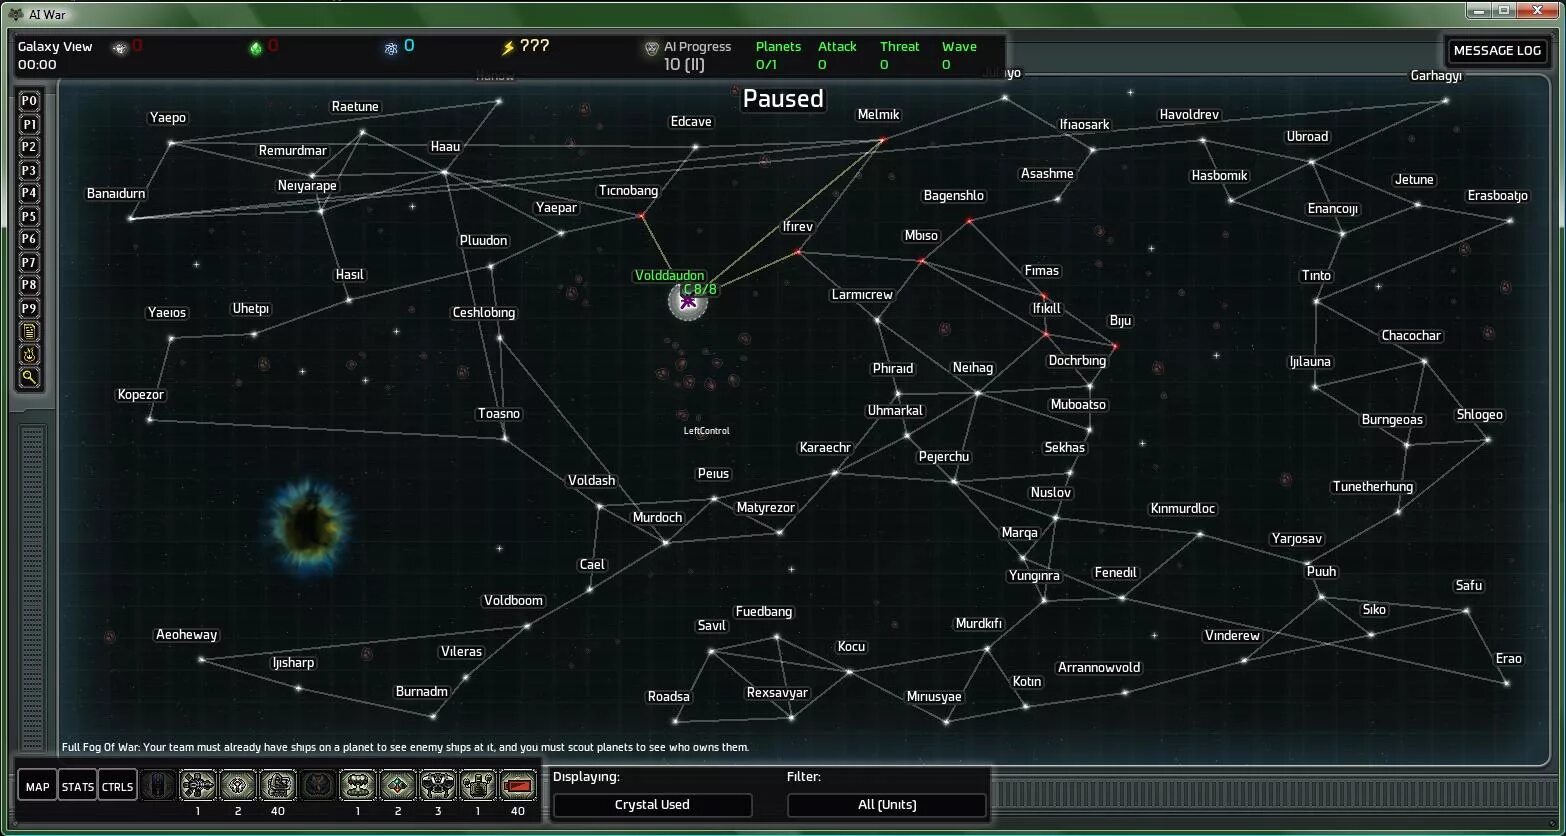Select planet group P7 in the sidebar
Viewport: 1566px width, 836px height.
coord(29,262)
